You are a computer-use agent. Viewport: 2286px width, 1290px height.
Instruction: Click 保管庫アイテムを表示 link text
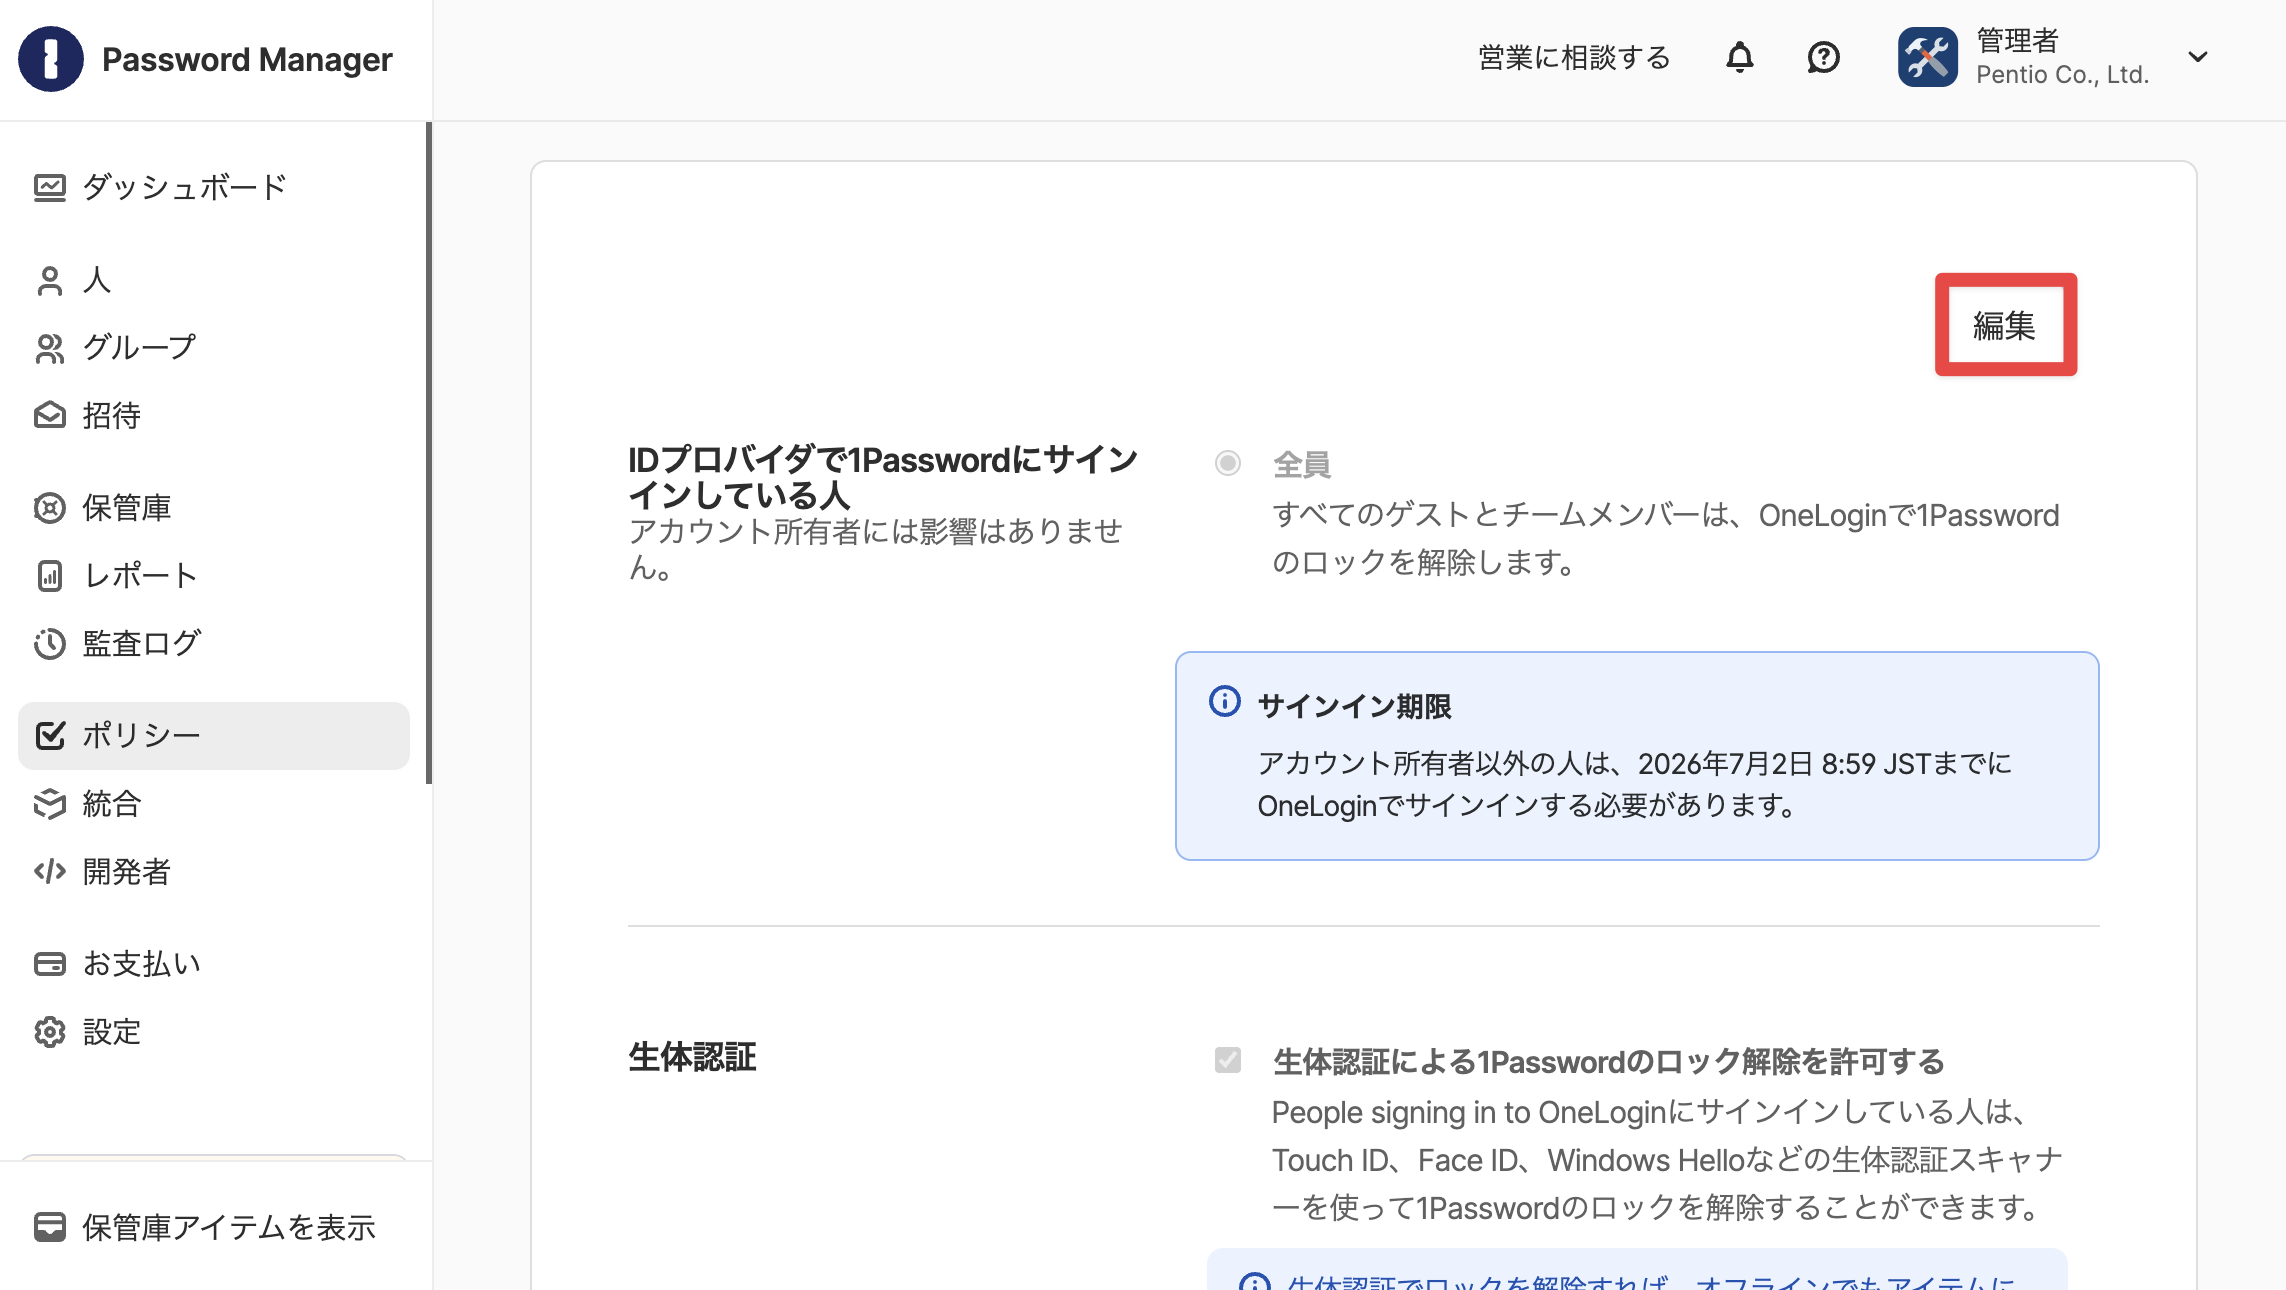pyautogui.click(x=229, y=1227)
